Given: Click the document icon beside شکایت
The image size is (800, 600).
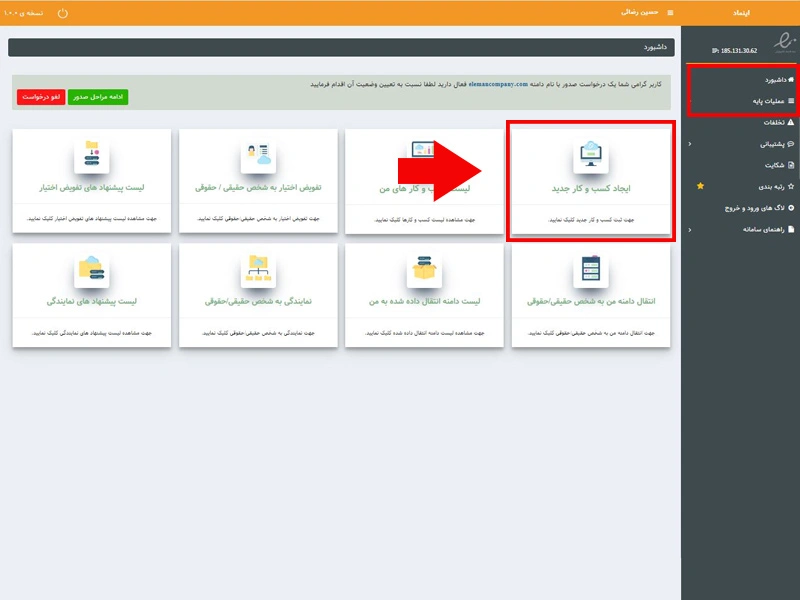Looking at the screenshot, I should coord(791,165).
